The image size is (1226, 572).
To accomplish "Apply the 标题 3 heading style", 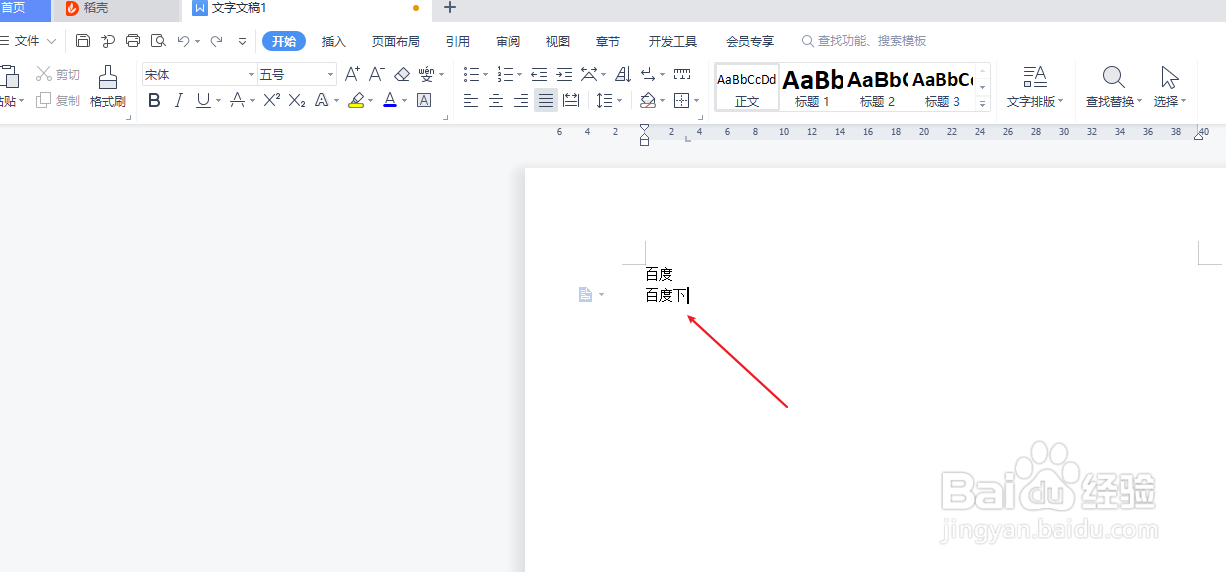I will [x=943, y=88].
